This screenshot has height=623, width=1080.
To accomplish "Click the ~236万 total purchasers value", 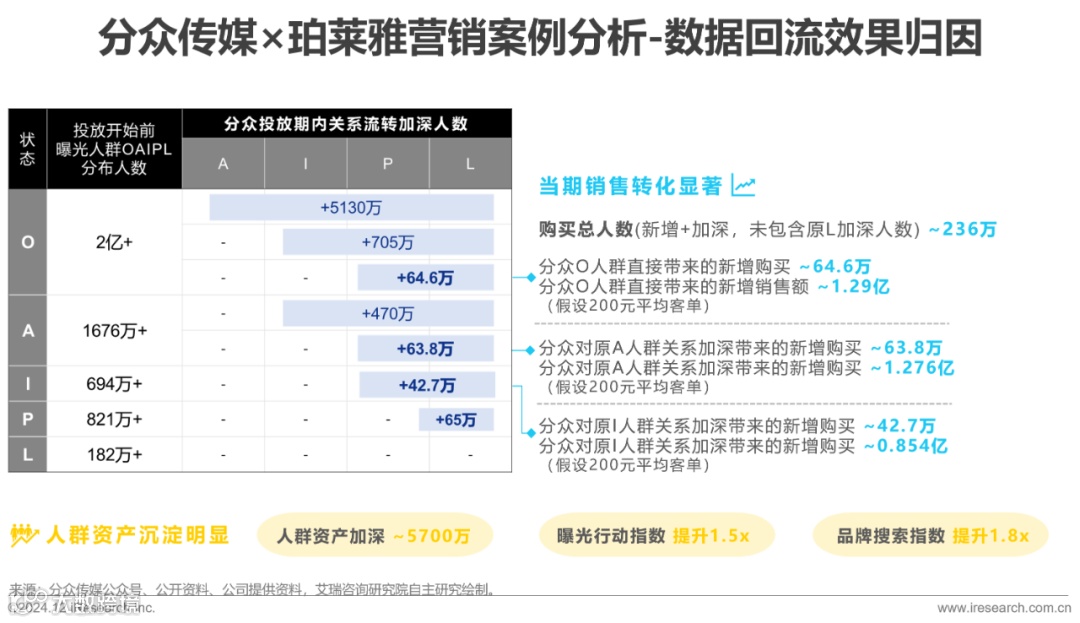I will (962, 229).
